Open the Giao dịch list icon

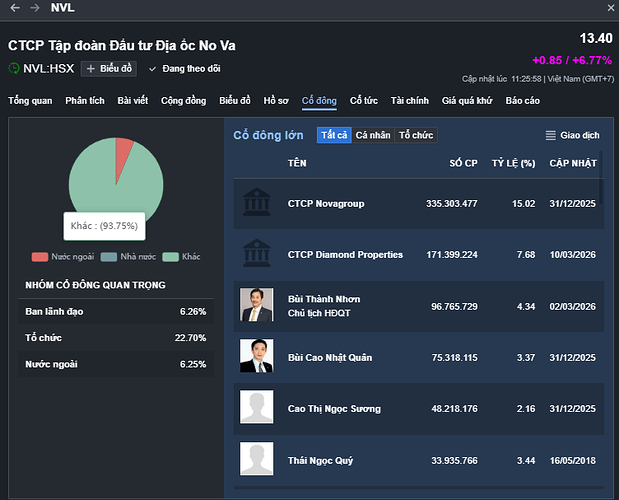(x=551, y=135)
